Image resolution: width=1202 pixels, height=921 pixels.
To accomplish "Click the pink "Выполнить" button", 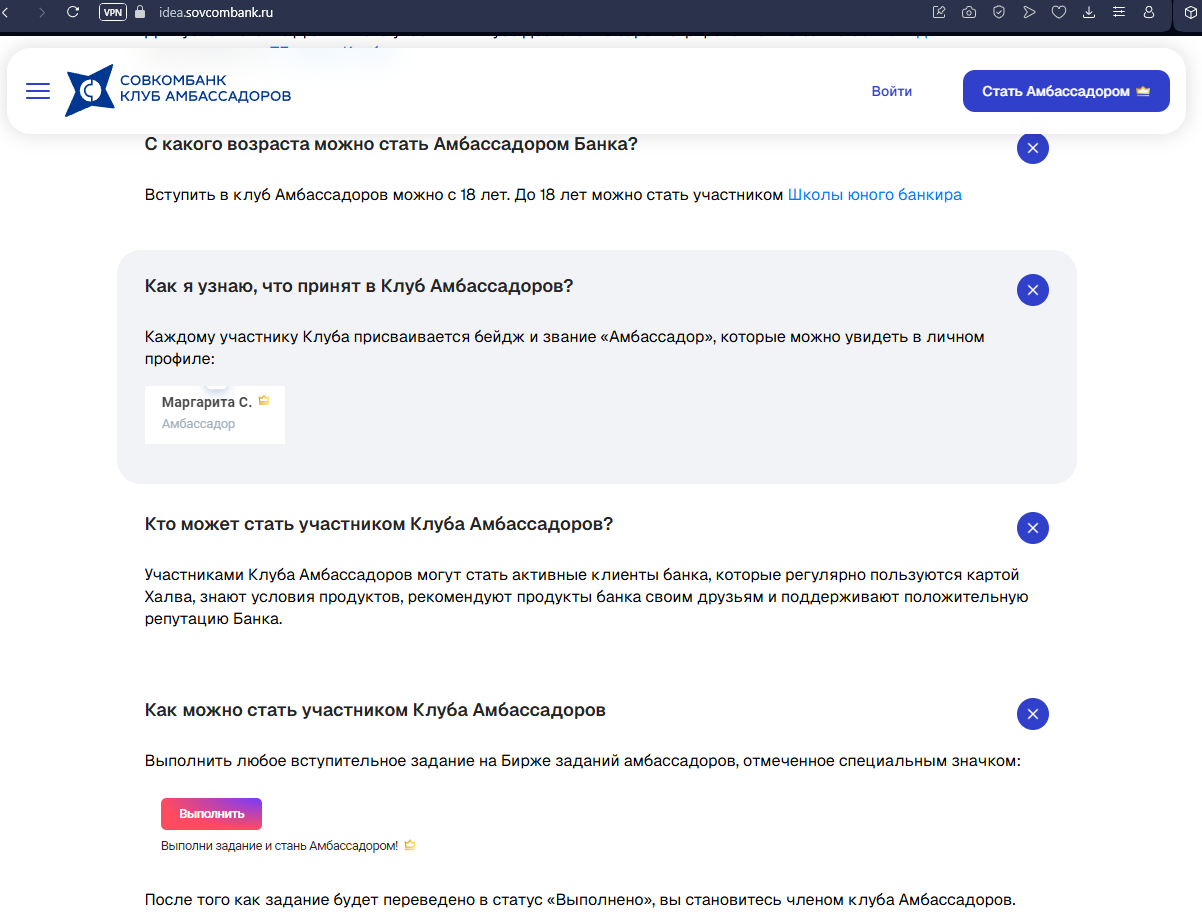I will tap(211, 813).
